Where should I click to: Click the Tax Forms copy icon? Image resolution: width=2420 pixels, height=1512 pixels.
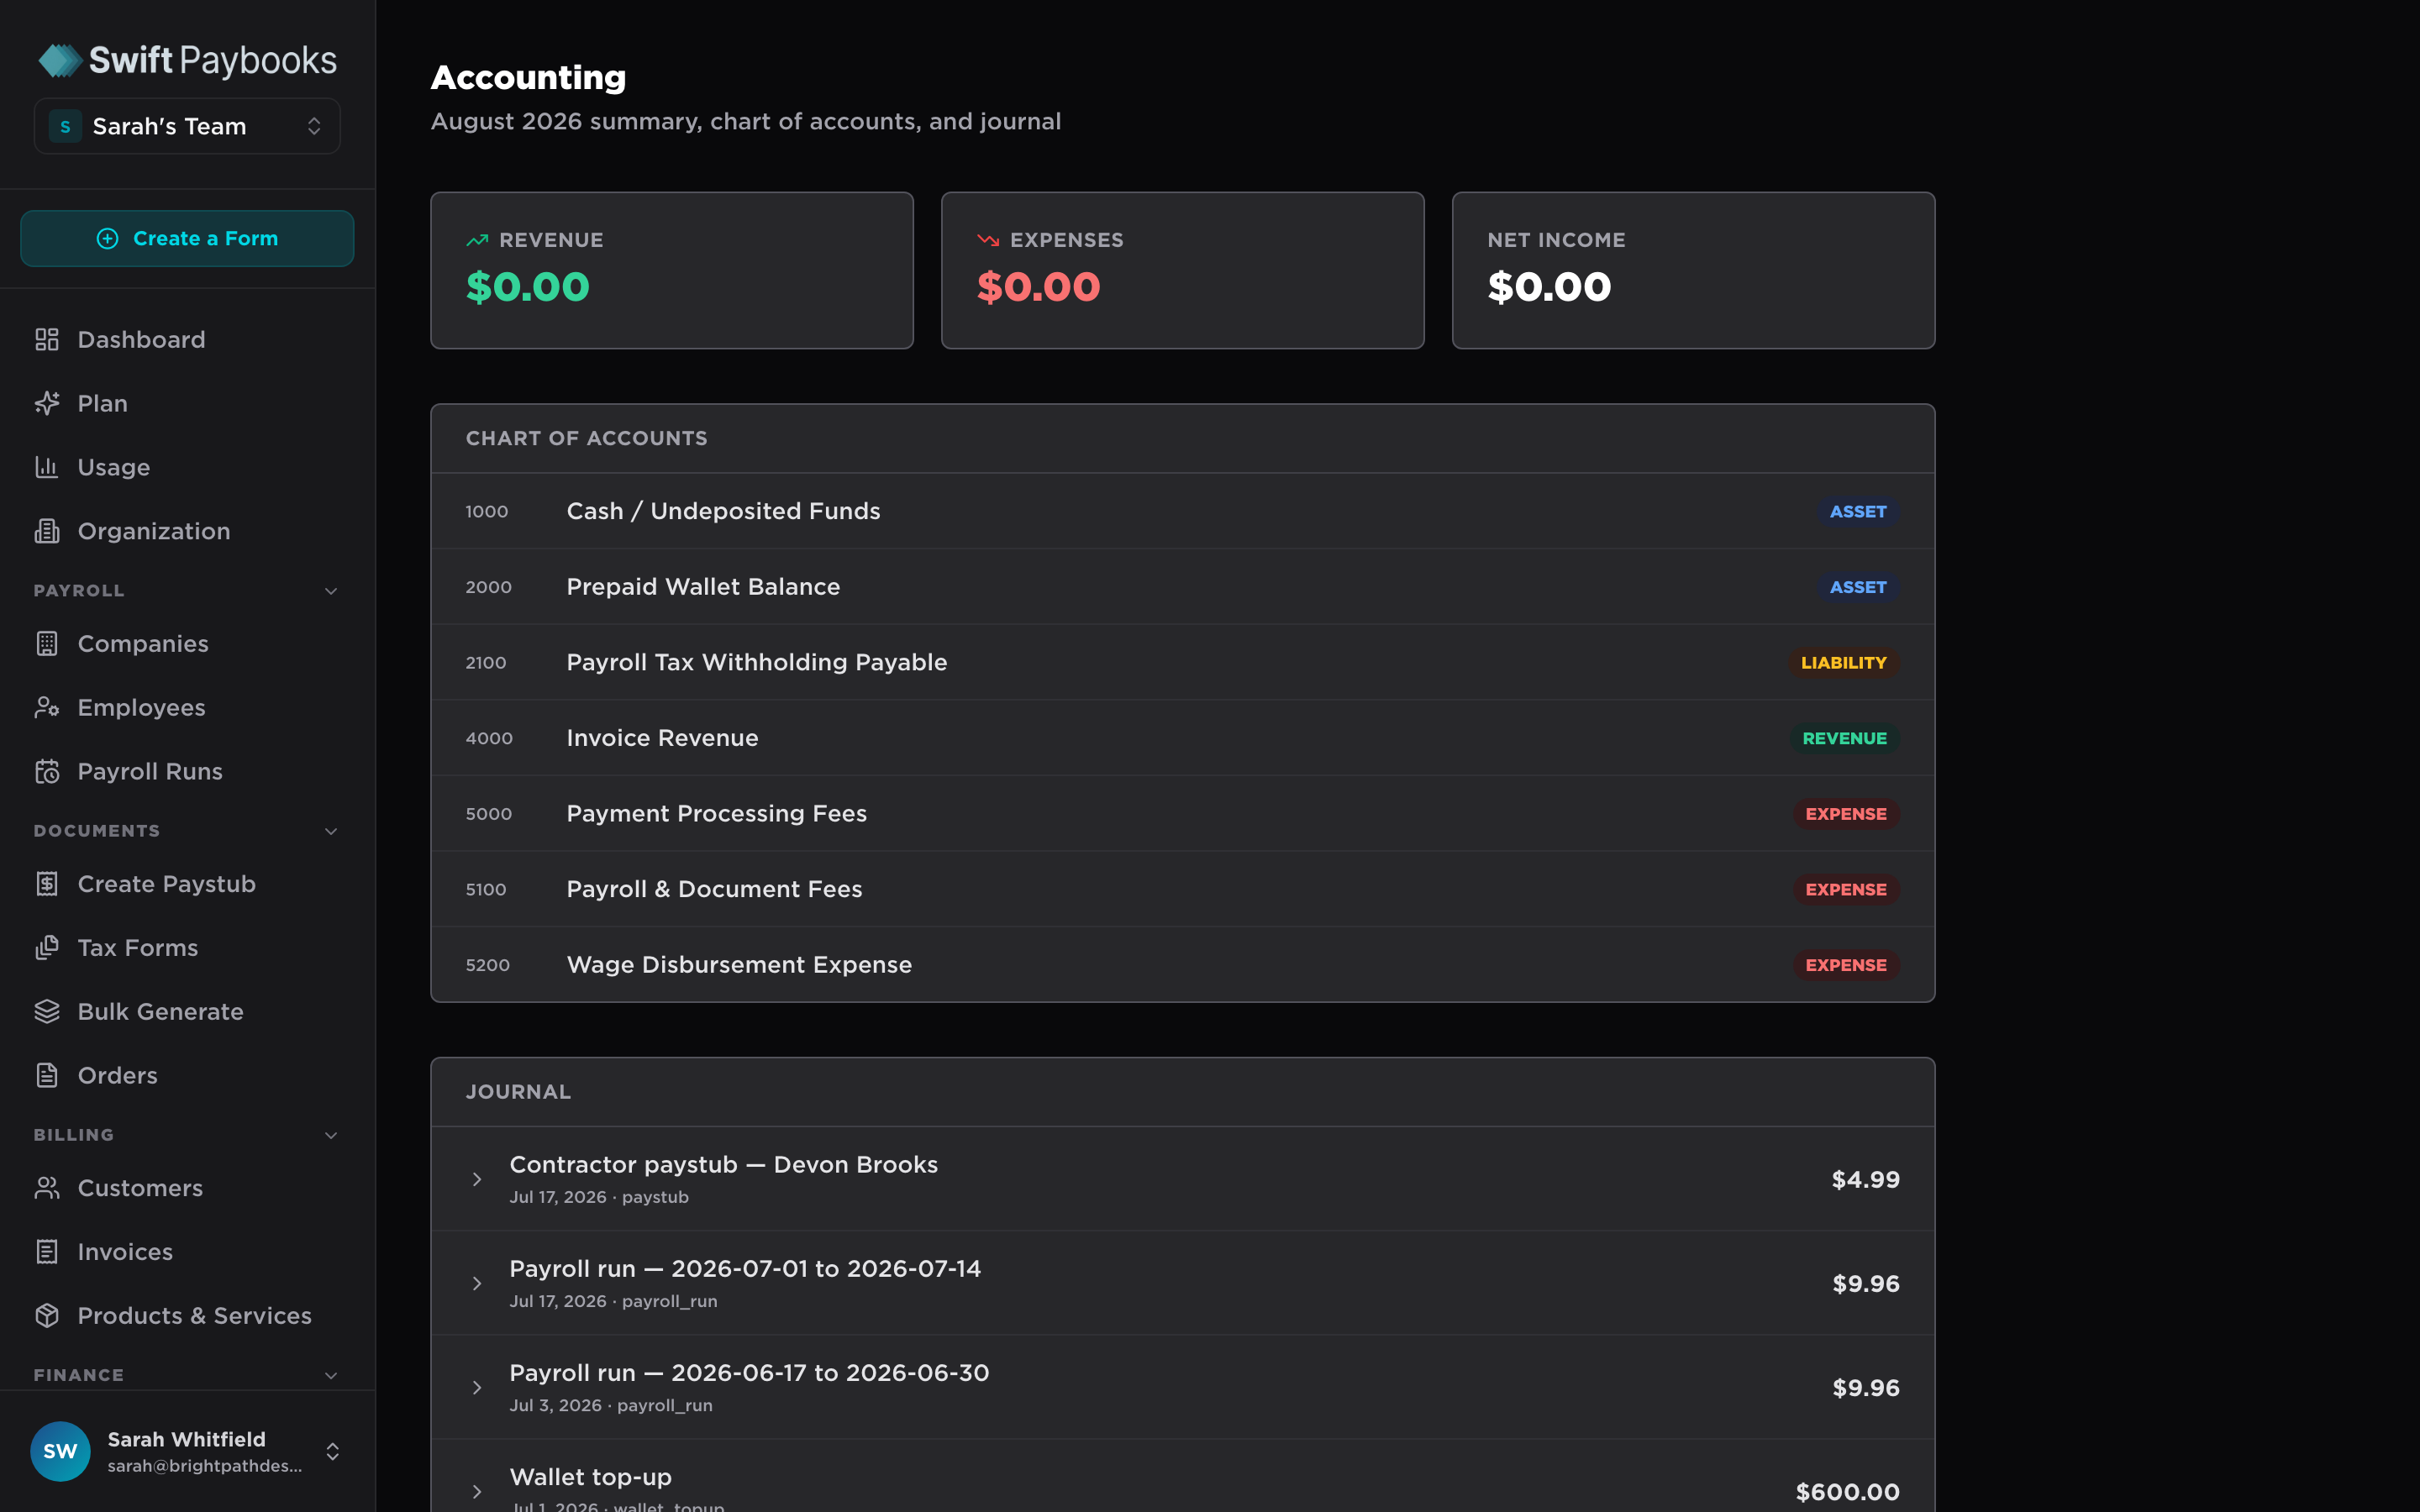point(47,948)
